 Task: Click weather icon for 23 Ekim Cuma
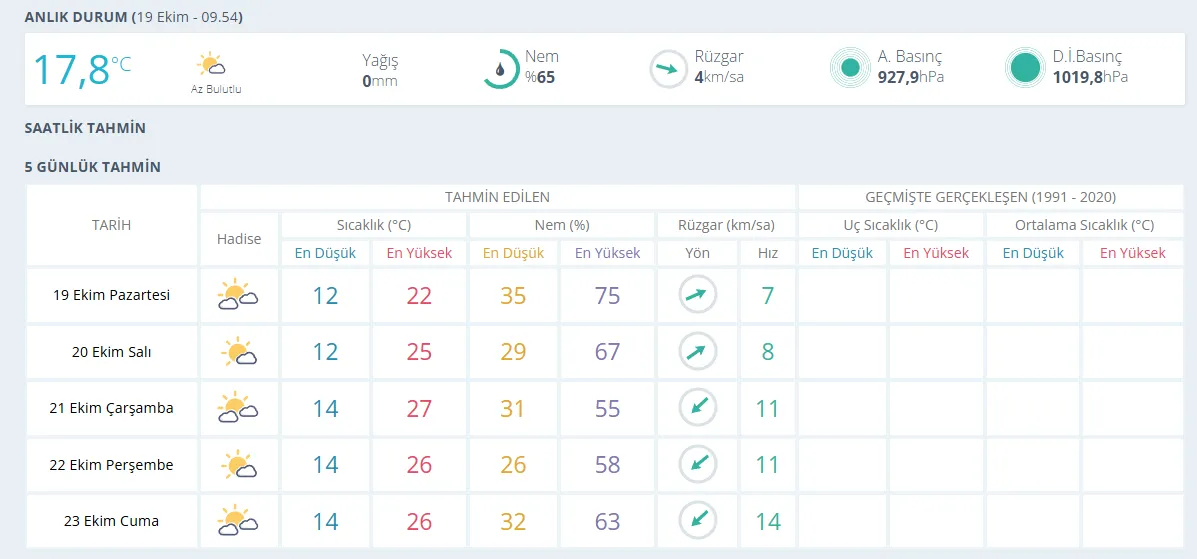(237, 521)
